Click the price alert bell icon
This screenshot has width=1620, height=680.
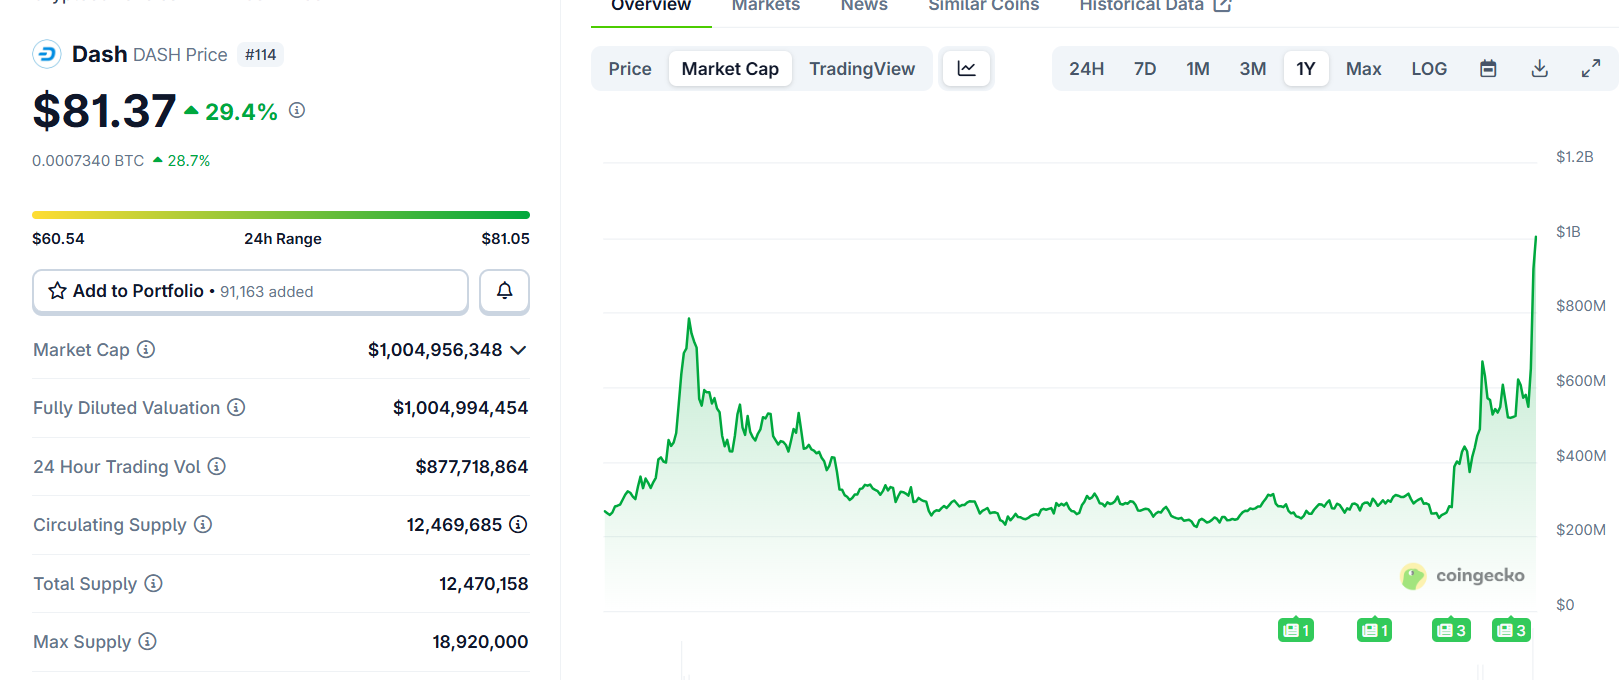(x=504, y=291)
